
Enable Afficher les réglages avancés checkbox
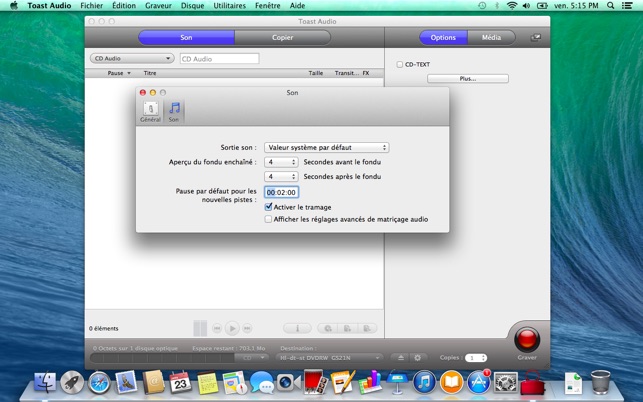(268, 219)
